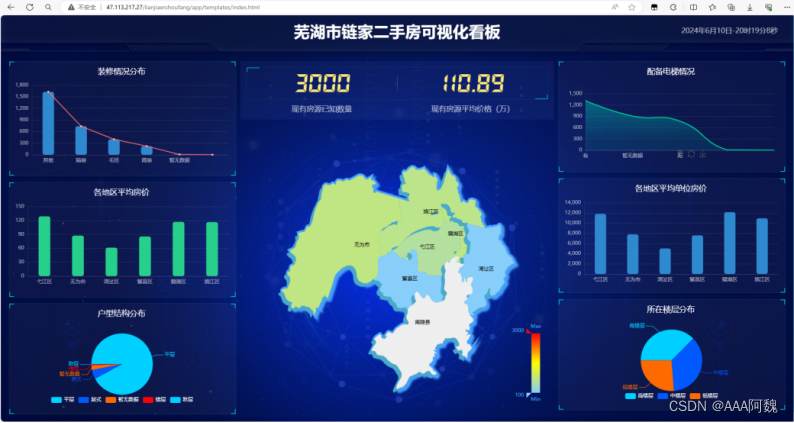Click the dashboard title 芜湖市链家二手房可视化看板
The image size is (794, 423).
click(x=397, y=32)
